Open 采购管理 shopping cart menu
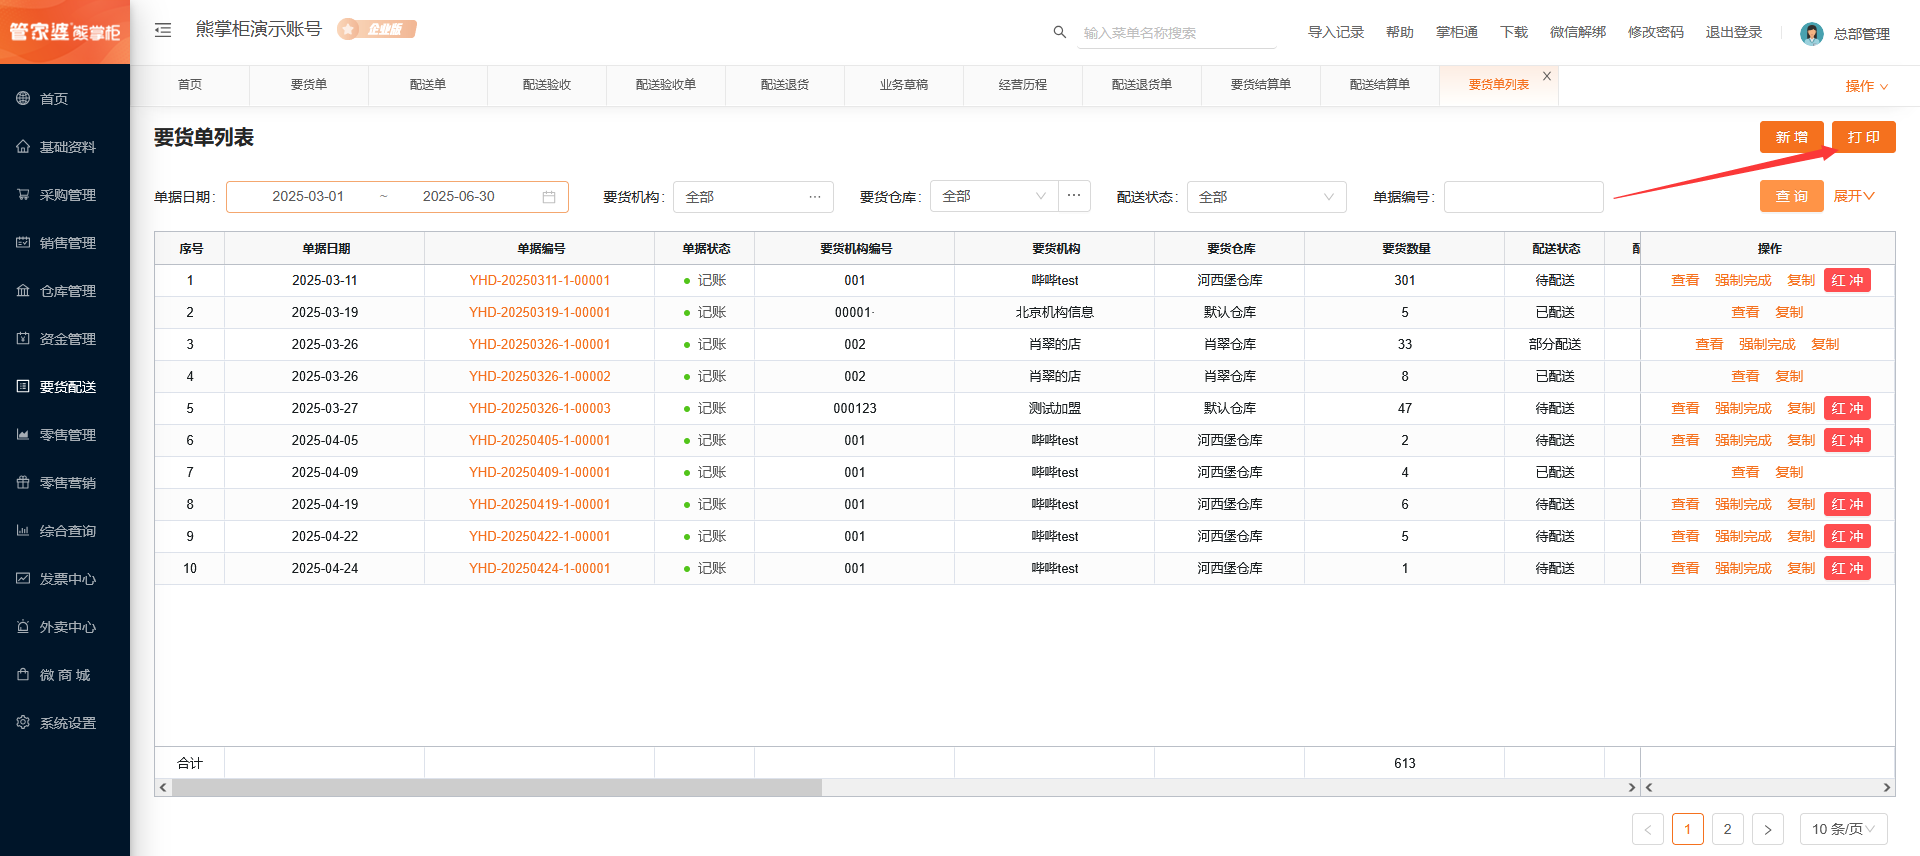 67,195
